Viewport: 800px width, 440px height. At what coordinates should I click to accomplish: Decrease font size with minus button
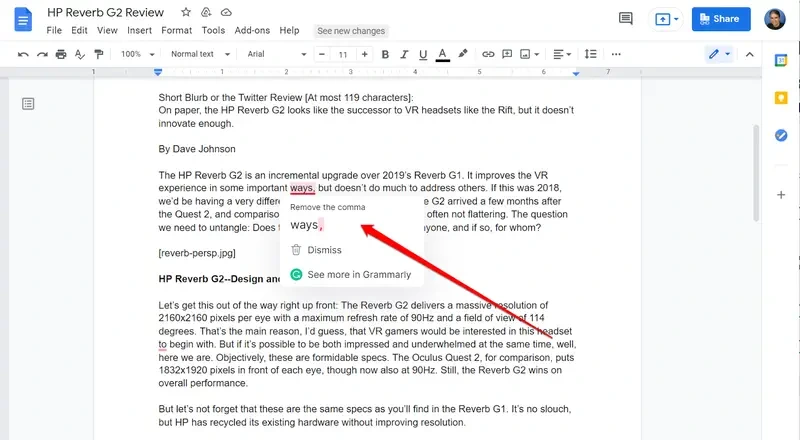coord(322,54)
